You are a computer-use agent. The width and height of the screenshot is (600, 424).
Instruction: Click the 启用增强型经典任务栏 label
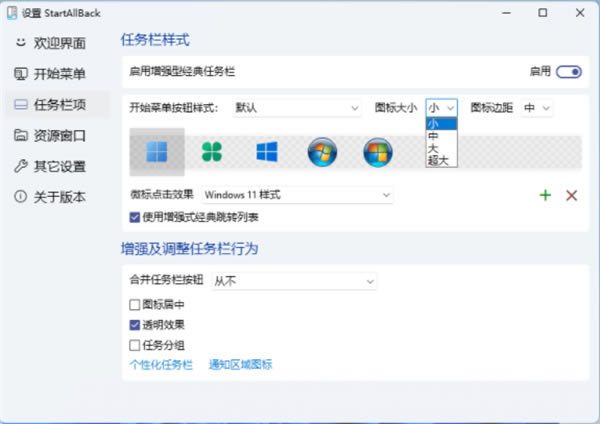(x=182, y=72)
